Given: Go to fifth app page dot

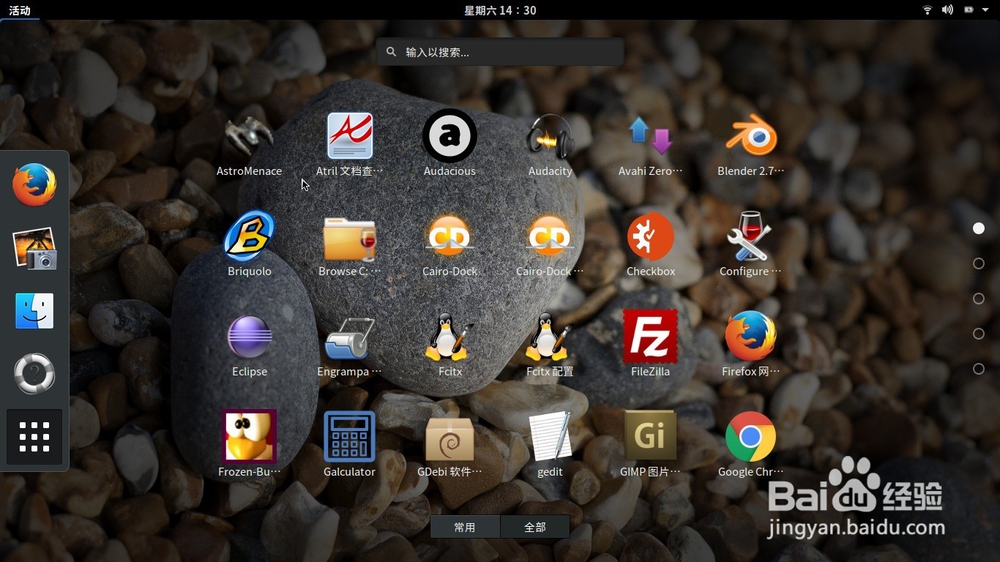Looking at the screenshot, I should 978,369.
